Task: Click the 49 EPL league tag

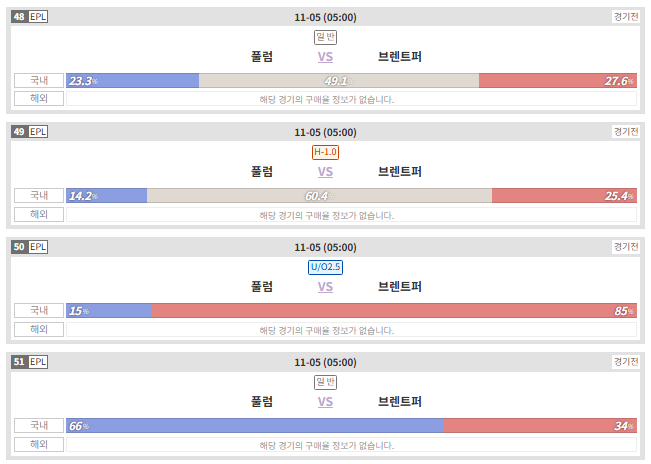Action: click(29, 132)
